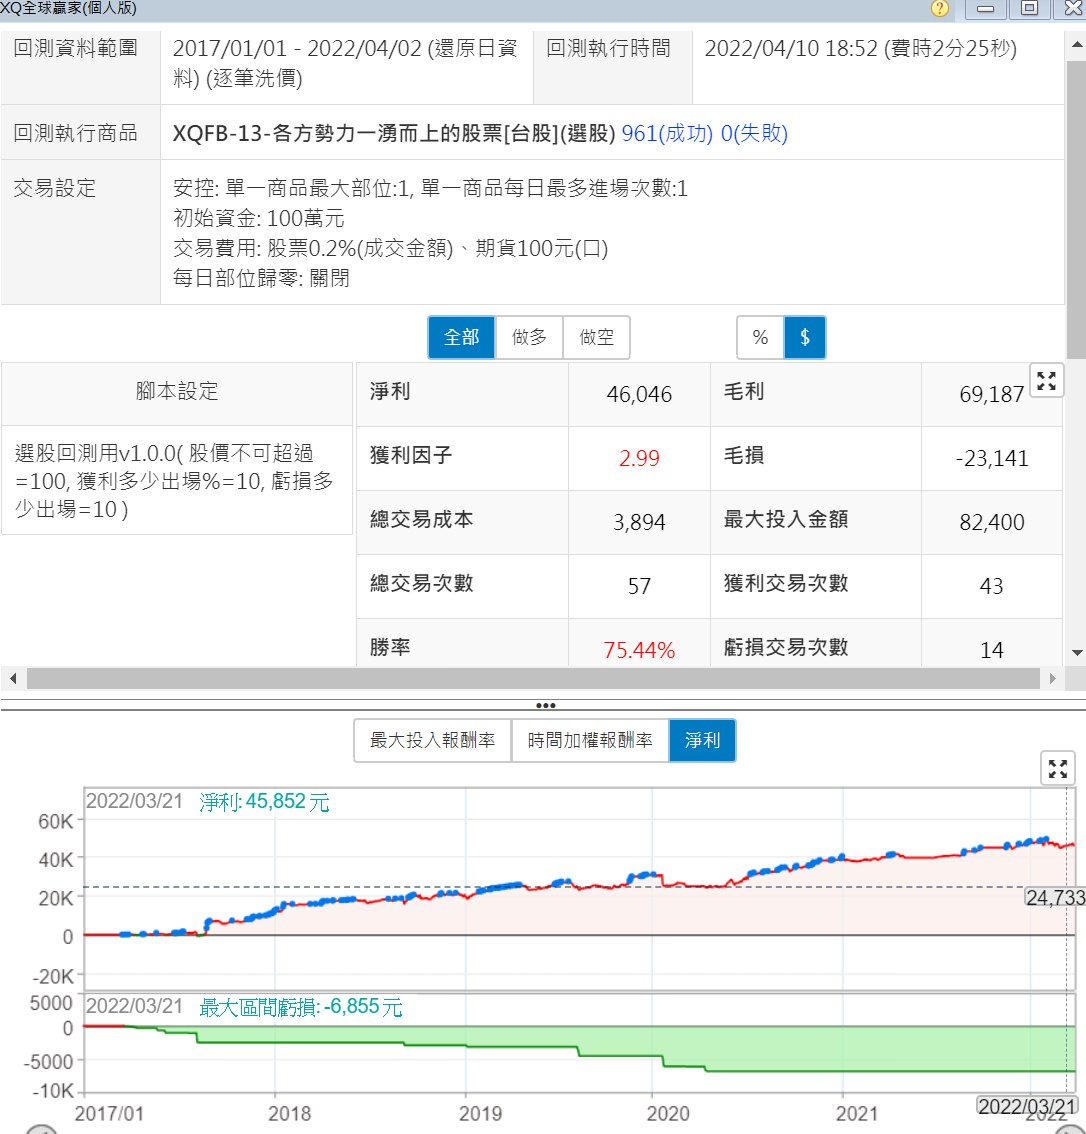Click the yellow help question-mark icon
This screenshot has height=1134, width=1086.
[940, 9]
